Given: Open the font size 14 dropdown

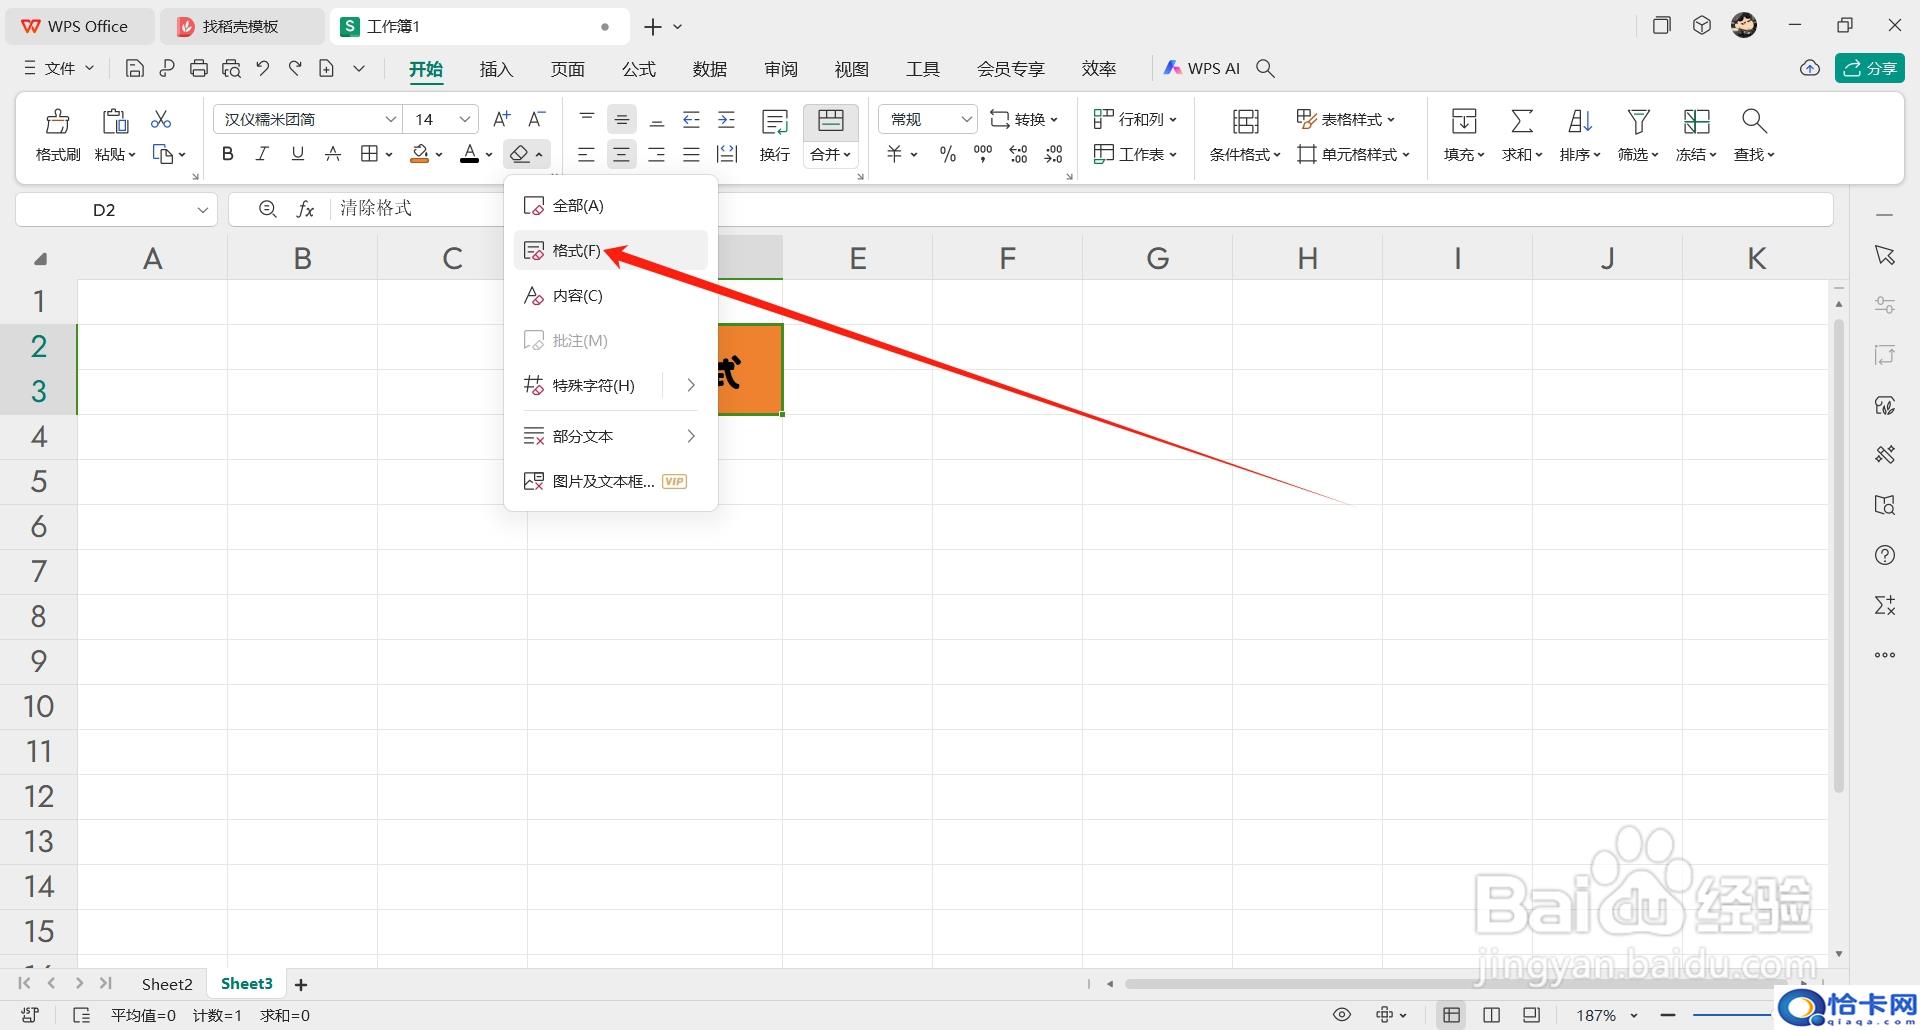Looking at the screenshot, I should click(x=465, y=119).
